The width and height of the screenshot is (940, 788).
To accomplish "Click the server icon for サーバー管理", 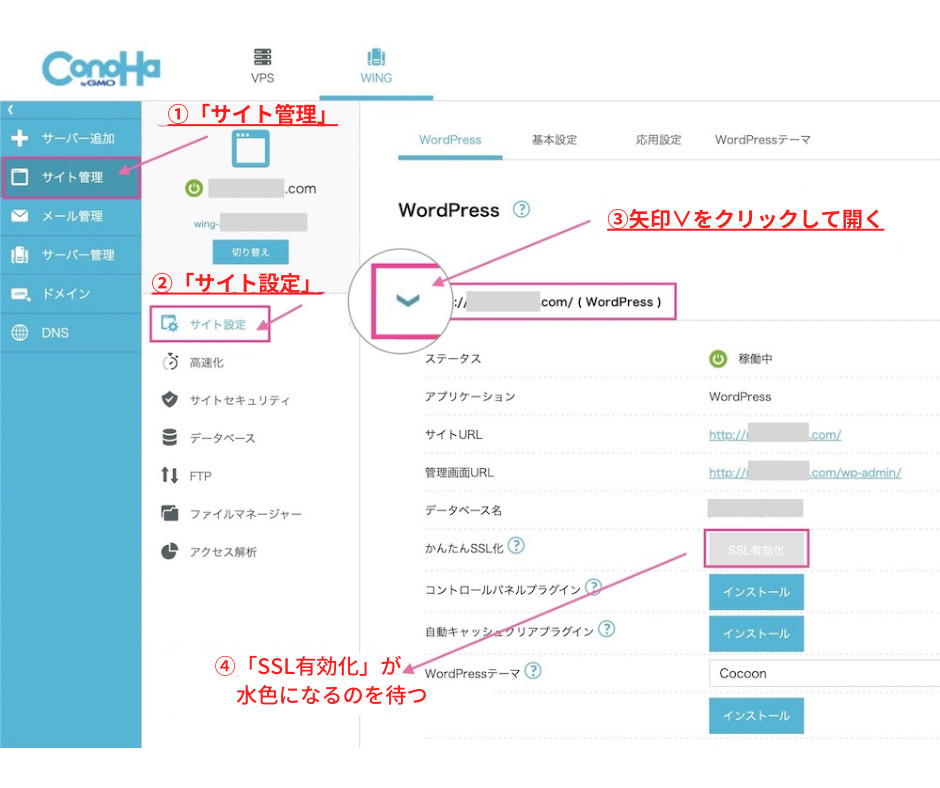I will tap(20, 255).
